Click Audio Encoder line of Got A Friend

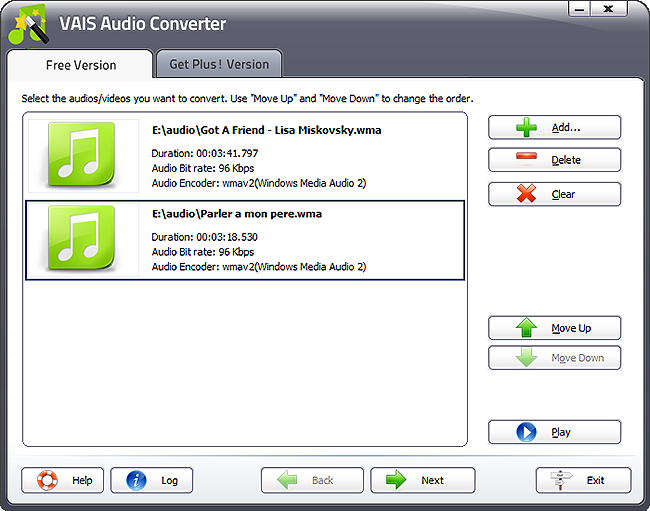259,183
